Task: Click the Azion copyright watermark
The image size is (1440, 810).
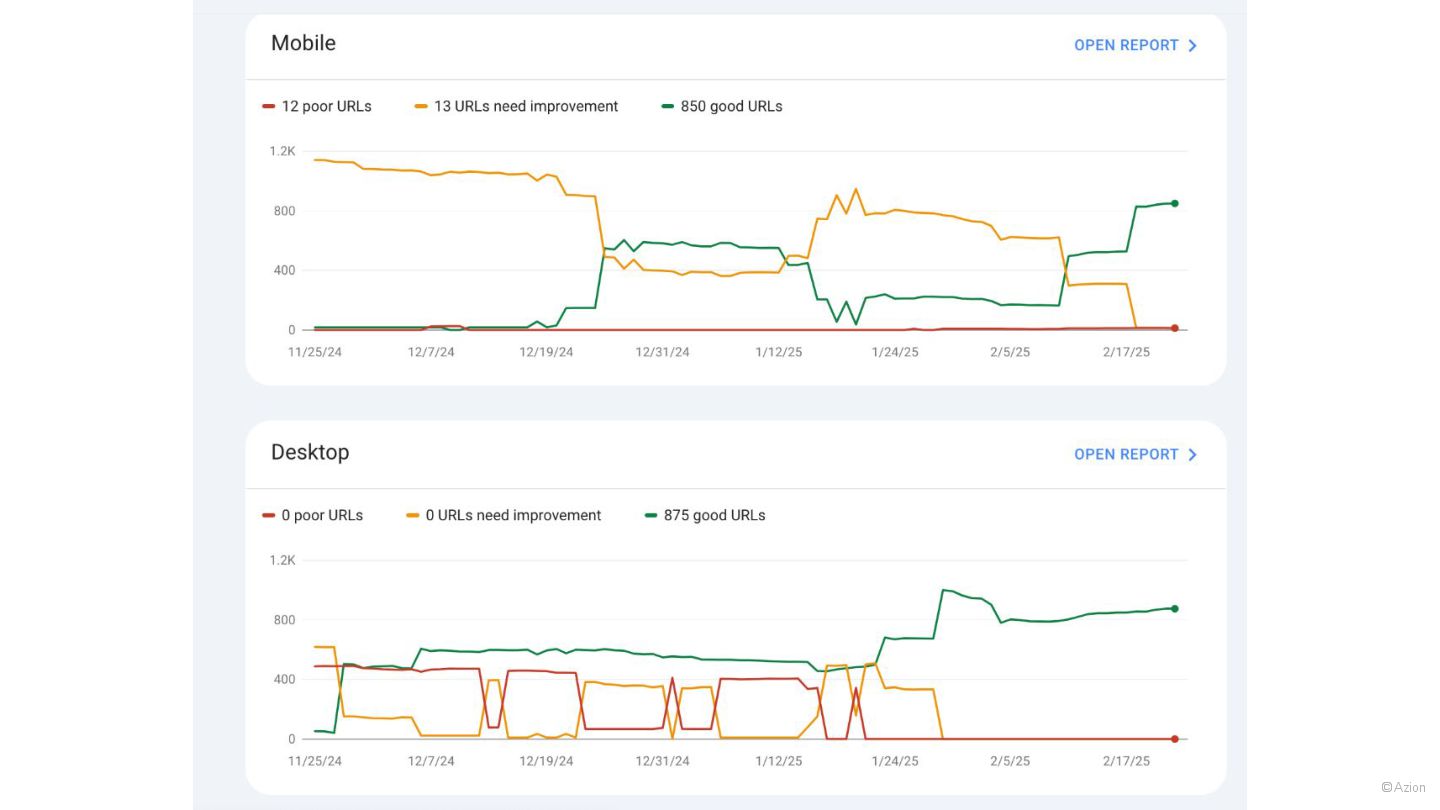Action: (1404, 787)
